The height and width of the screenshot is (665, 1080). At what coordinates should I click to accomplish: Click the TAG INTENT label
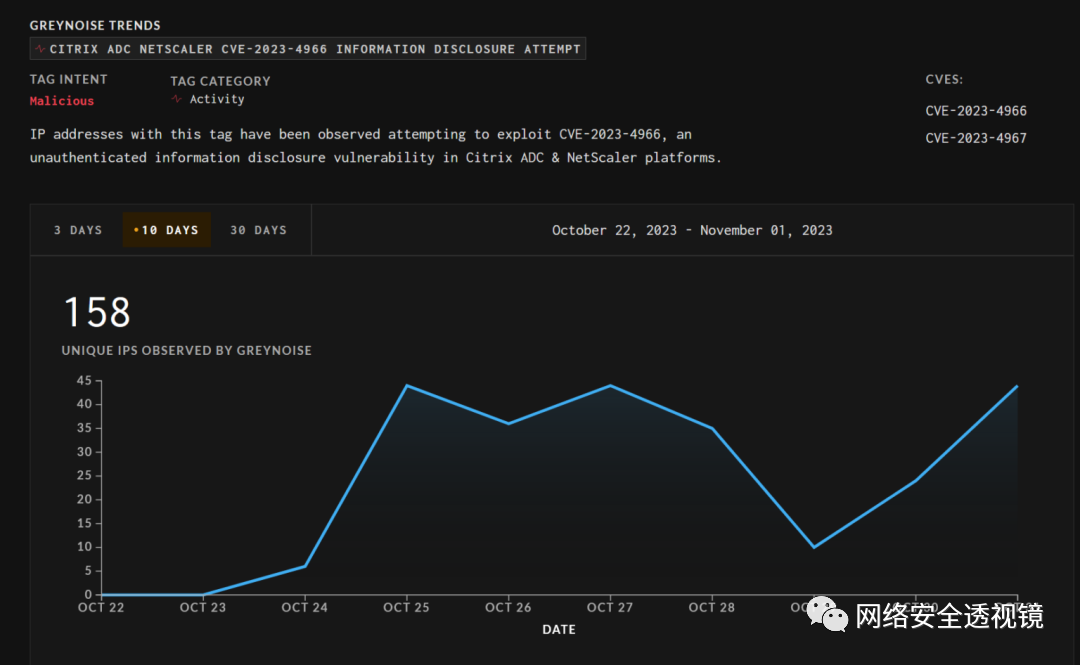(x=68, y=79)
